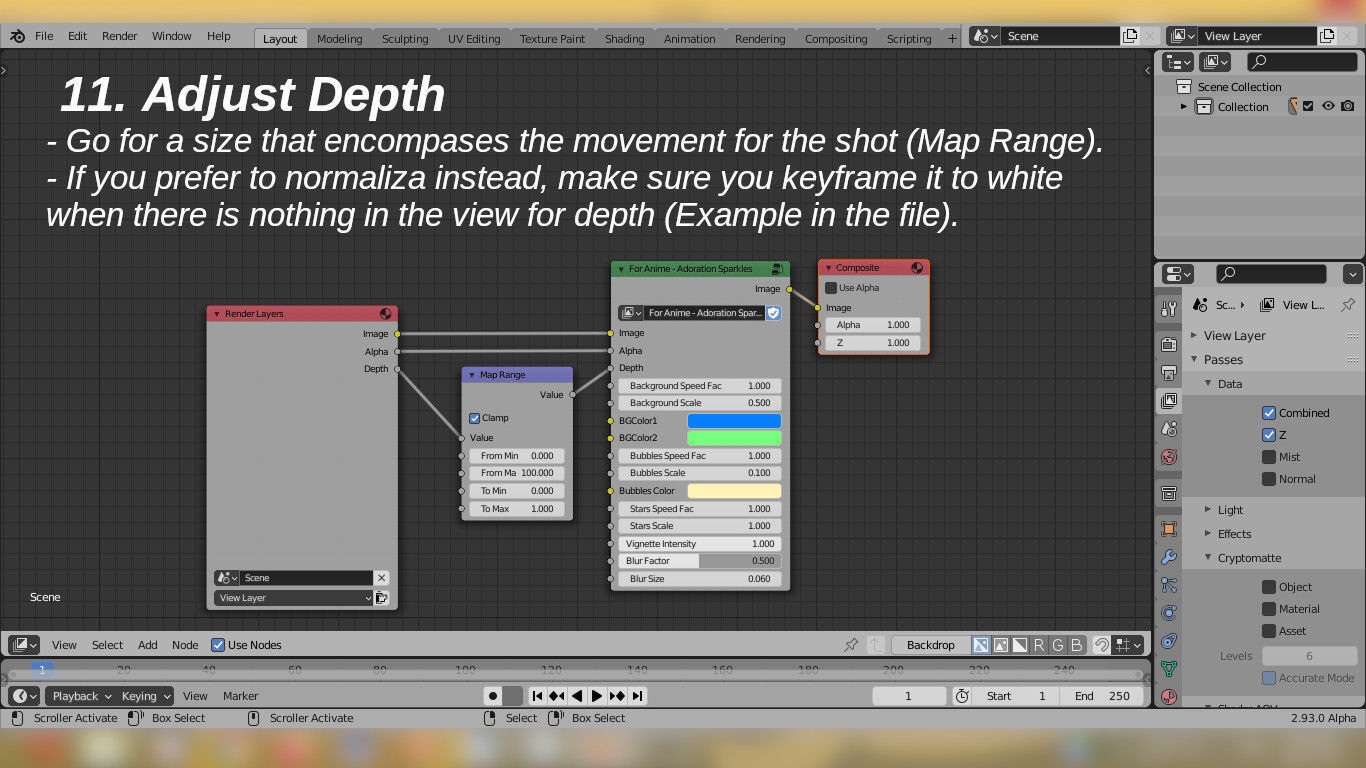
Task: Uncheck the Z pass checkbox
Action: (x=1269, y=435)
